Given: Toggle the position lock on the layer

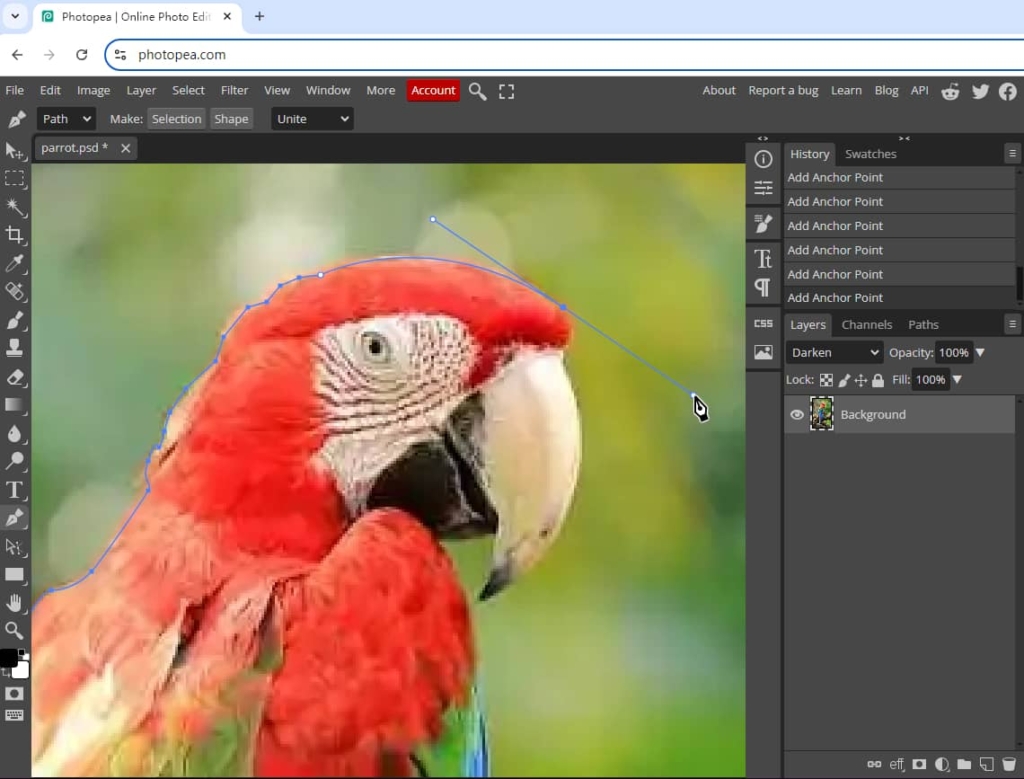Looking at the screenshot, I should pos(862,380).
